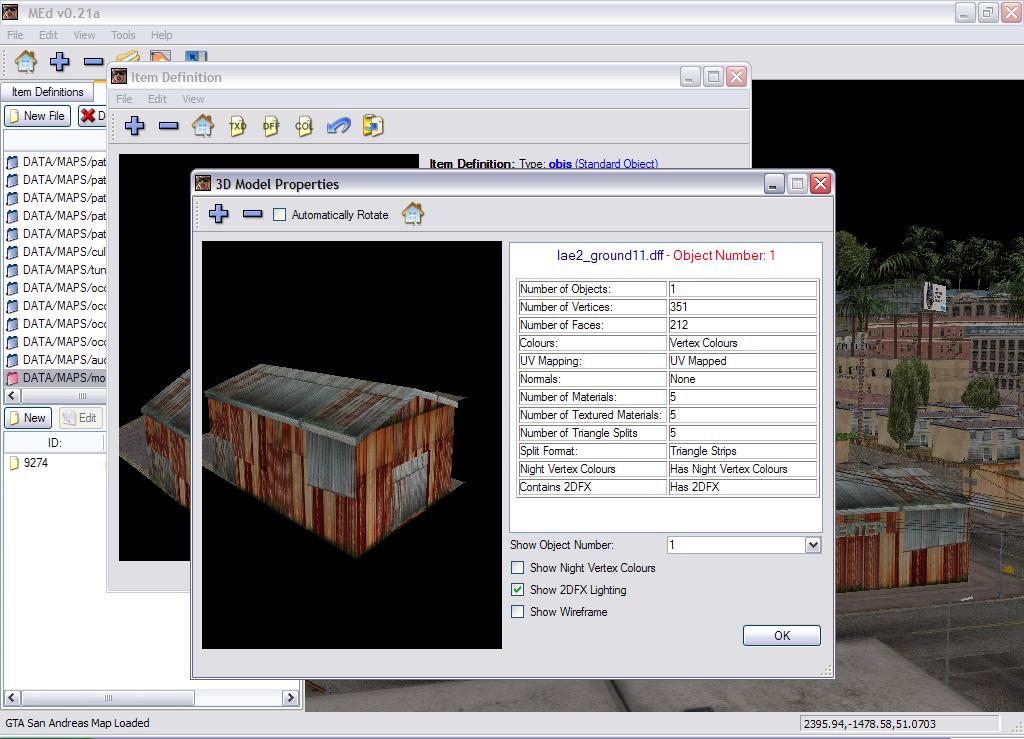Open the Show Object Number dropdown
Screen dimensions: 1024x739
tap(812, 545)
